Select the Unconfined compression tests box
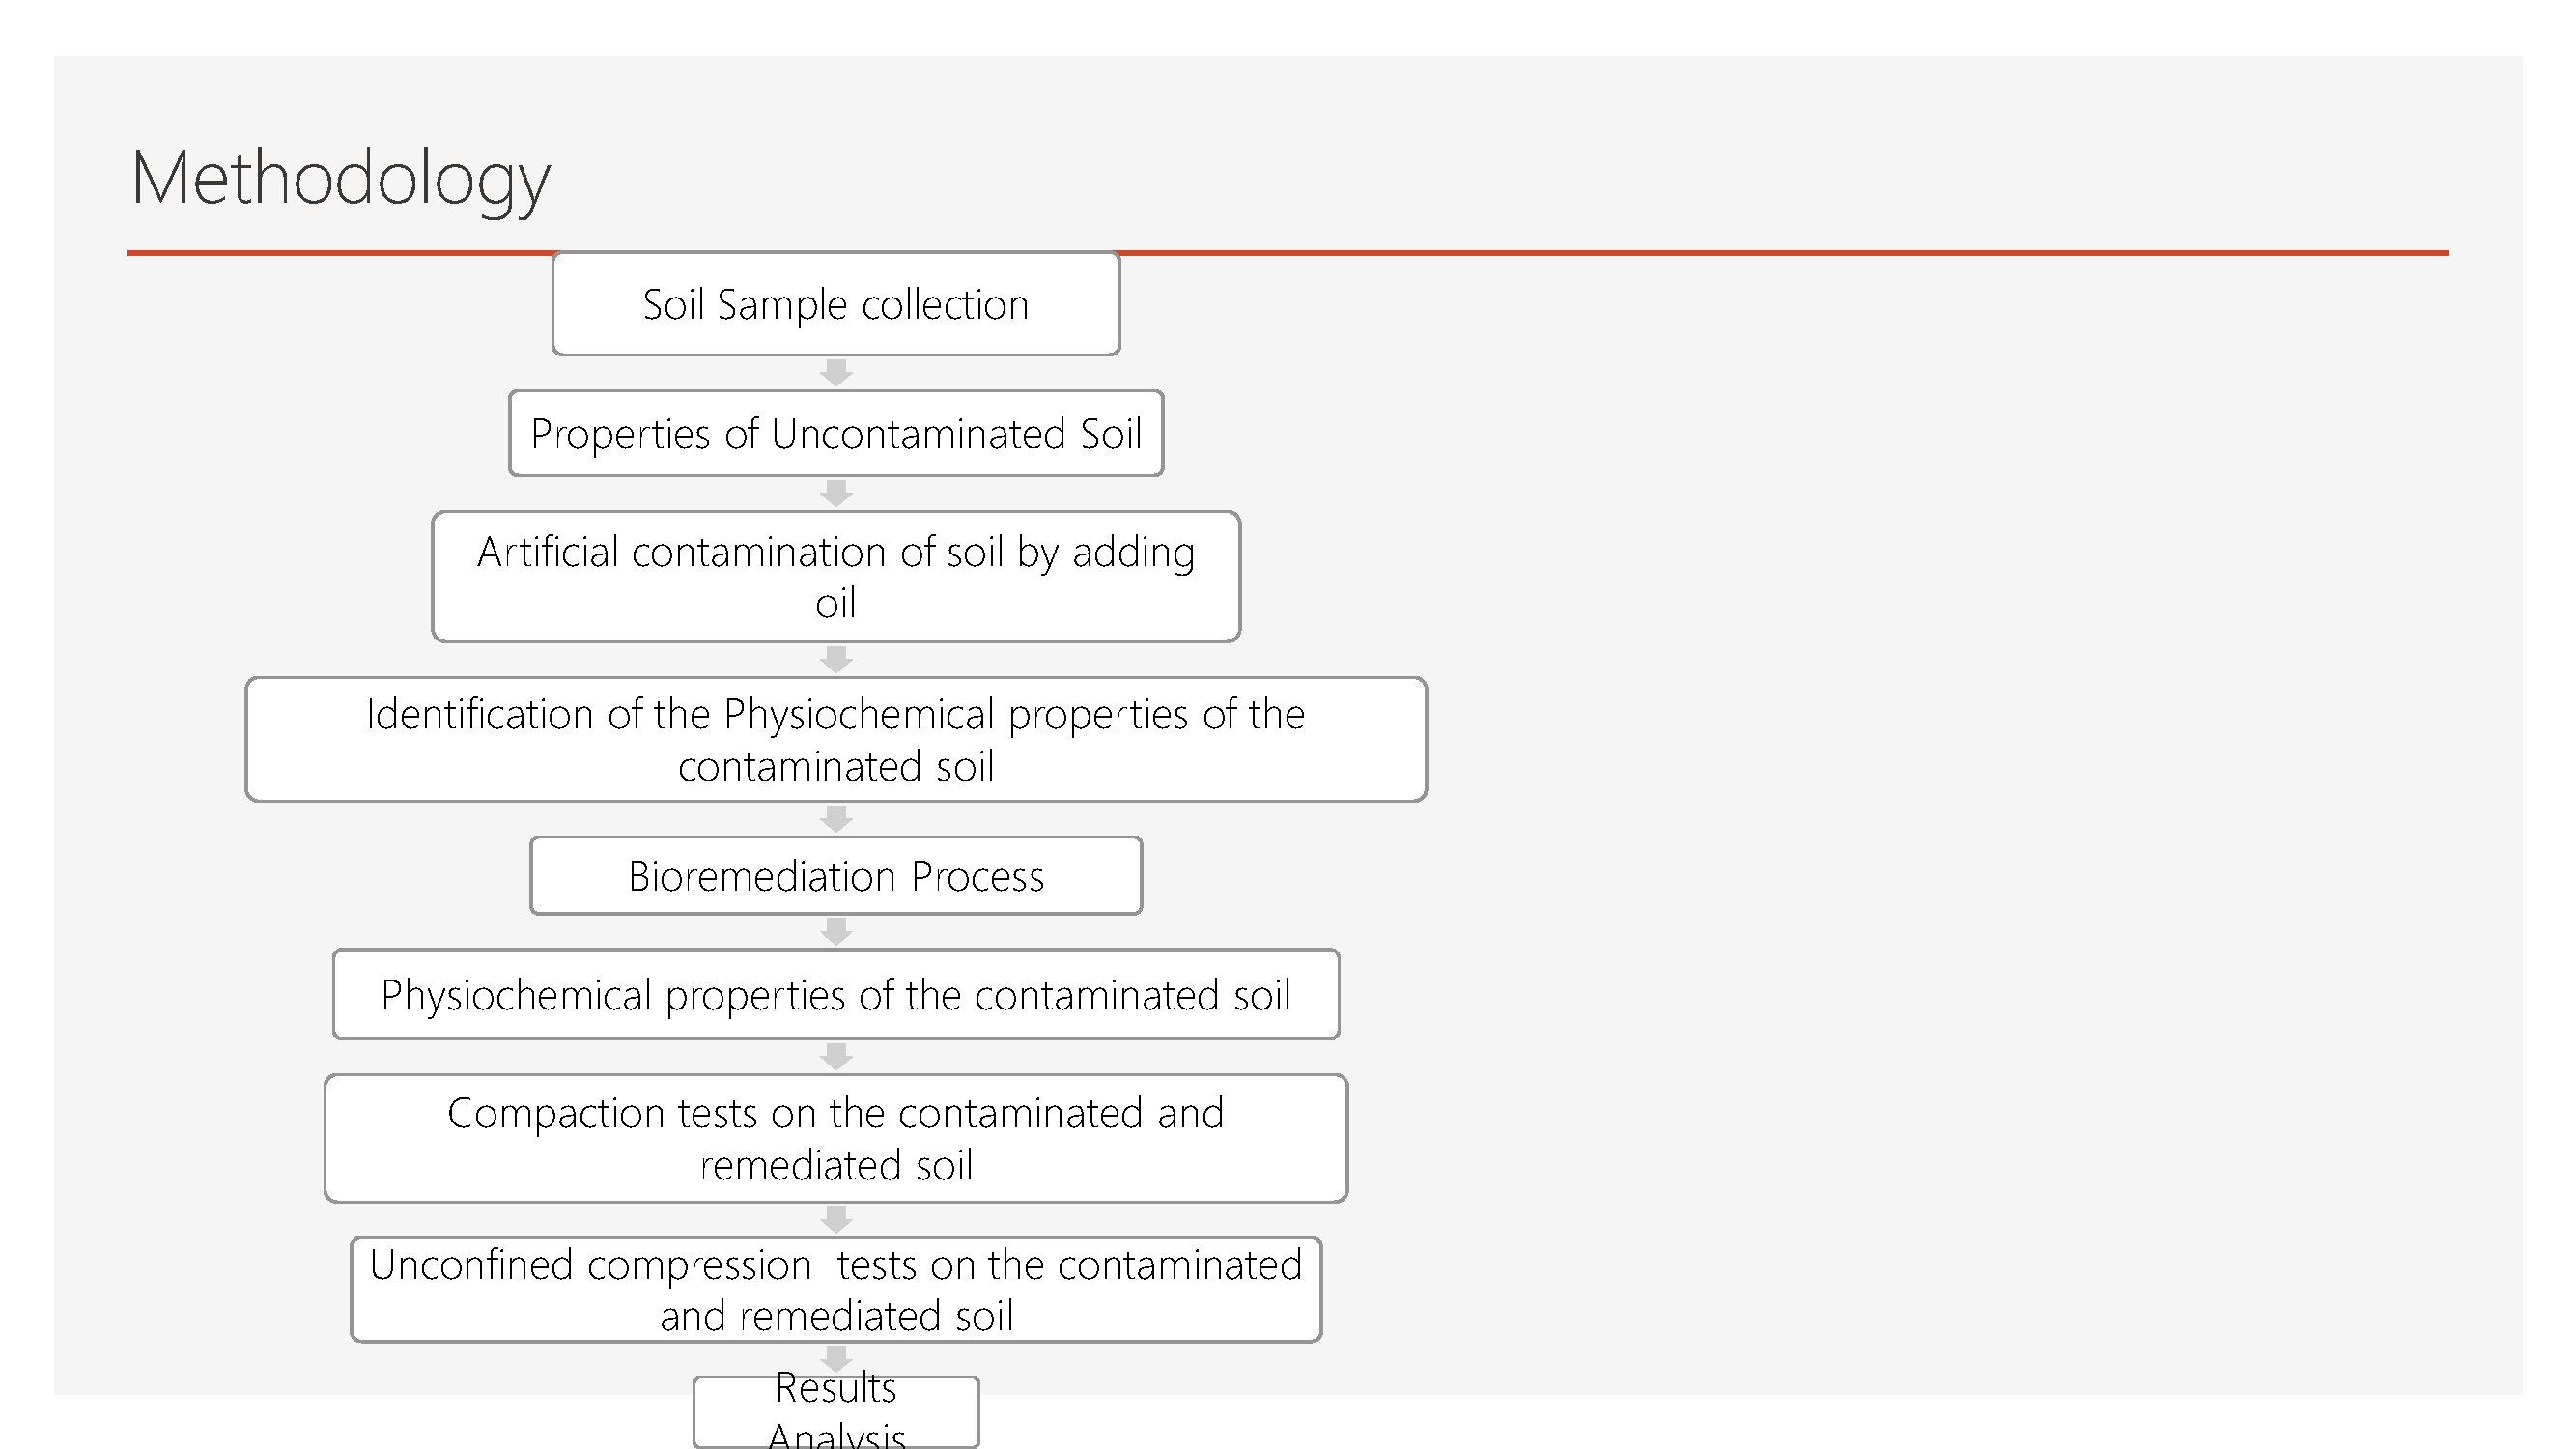 [x=836, y=1290]
